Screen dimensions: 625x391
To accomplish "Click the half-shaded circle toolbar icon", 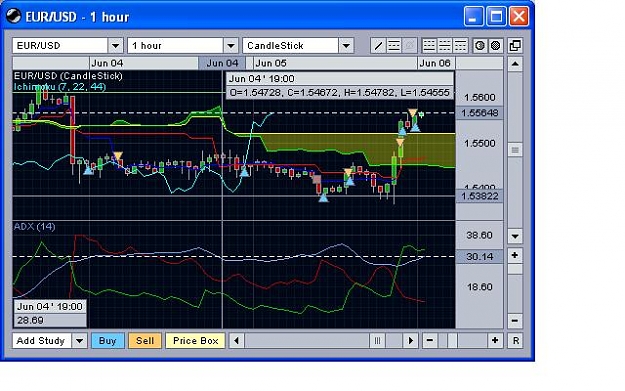I will tap(480, 46).
